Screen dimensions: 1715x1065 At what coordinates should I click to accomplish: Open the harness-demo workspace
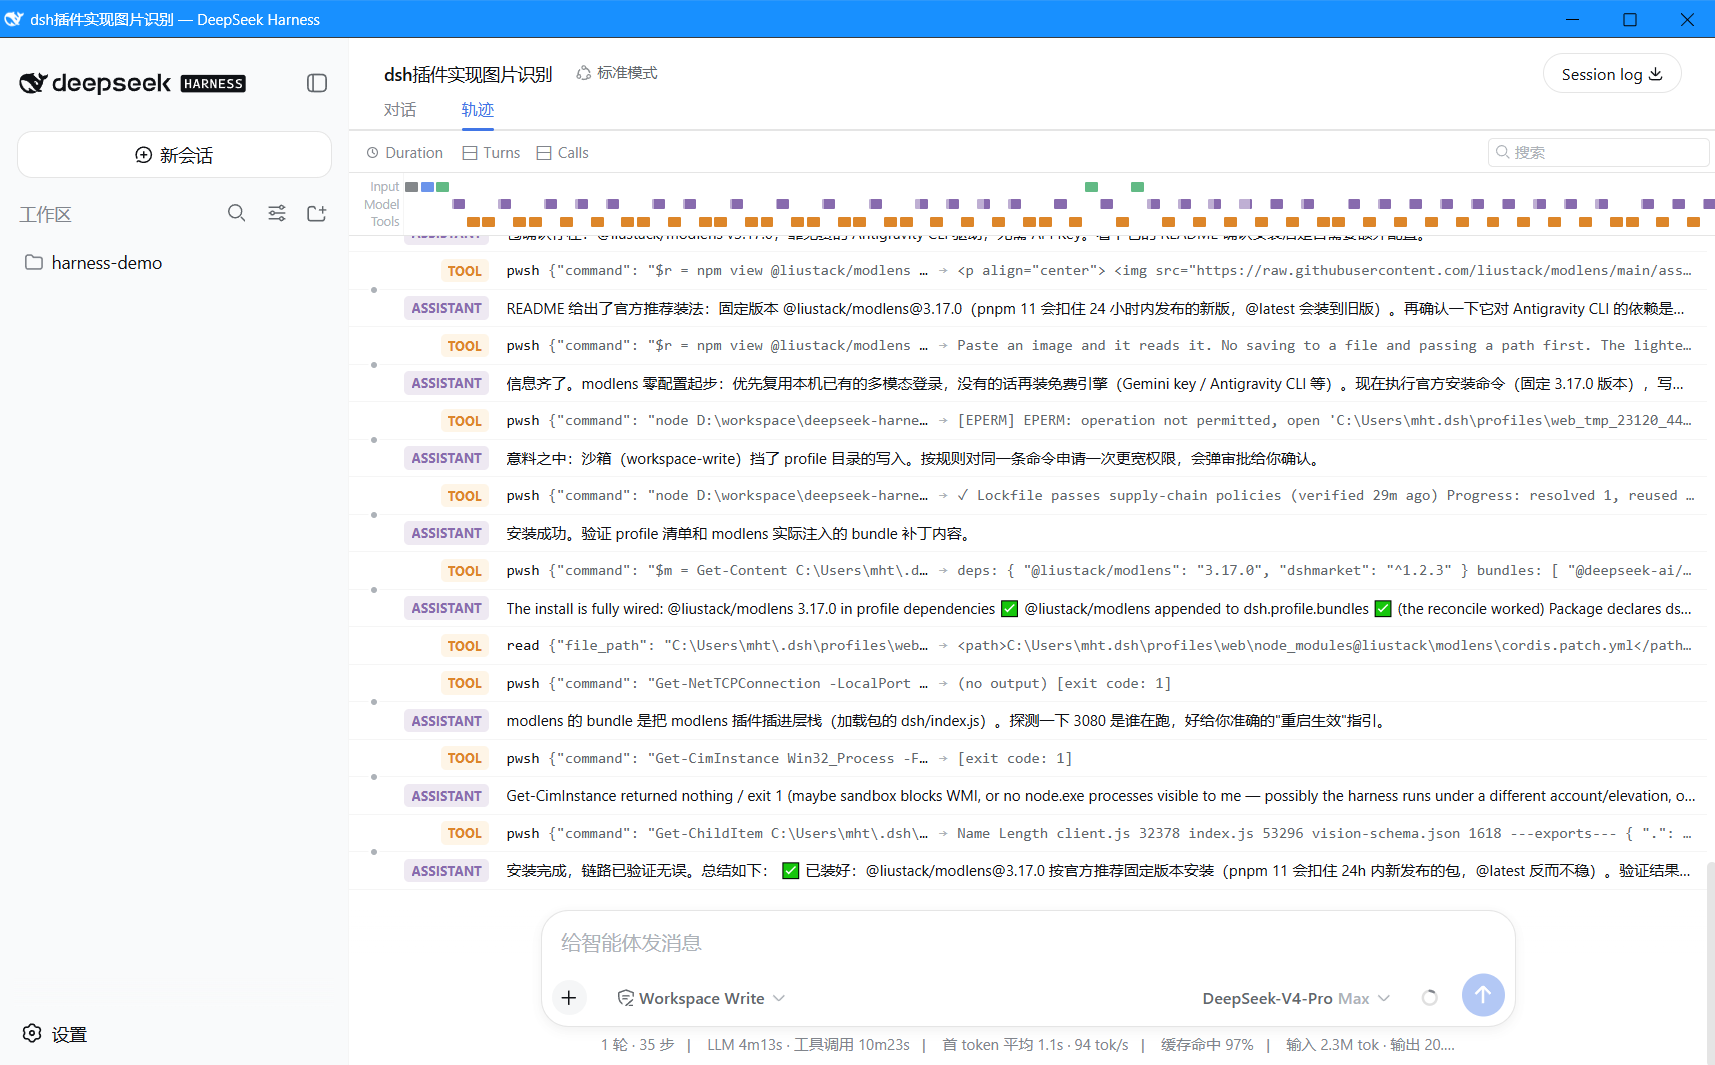coord(94,263)
